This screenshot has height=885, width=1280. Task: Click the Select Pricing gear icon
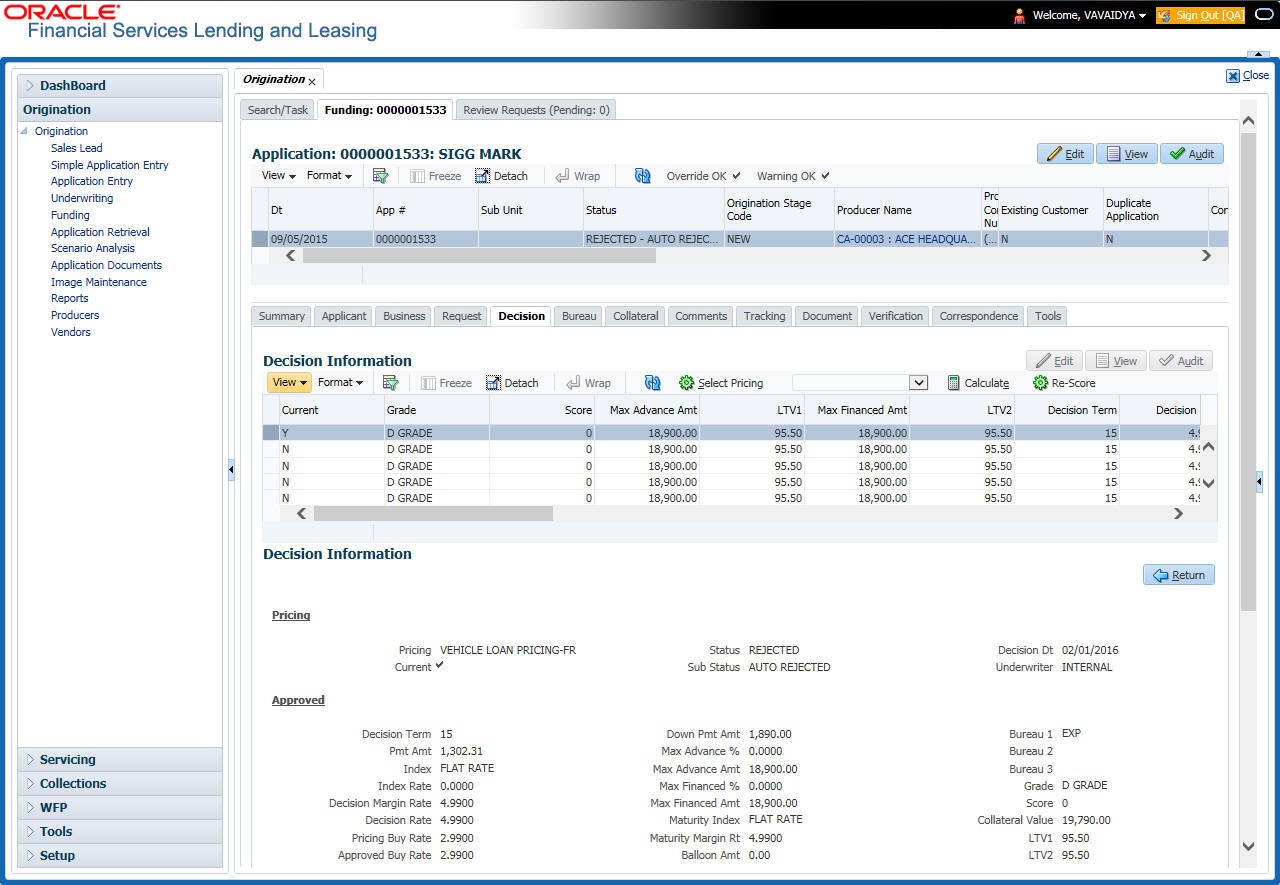tap(686, 383)
